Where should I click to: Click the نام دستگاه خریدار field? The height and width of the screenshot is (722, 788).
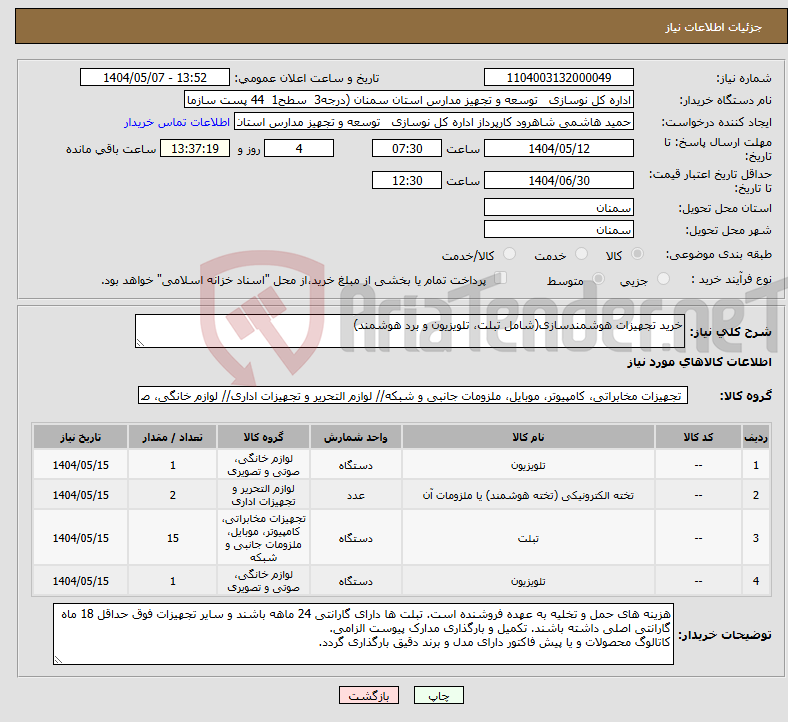coord(409,100)
